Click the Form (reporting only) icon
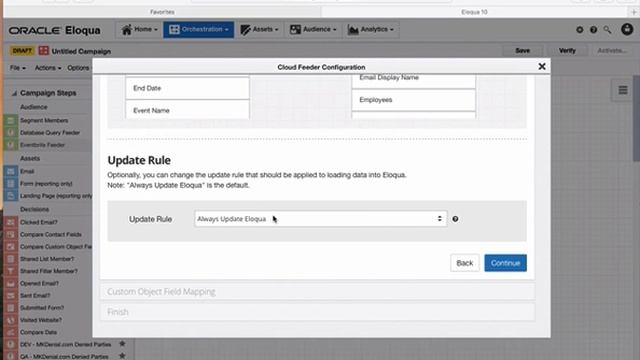 click(x=11, y=184)
